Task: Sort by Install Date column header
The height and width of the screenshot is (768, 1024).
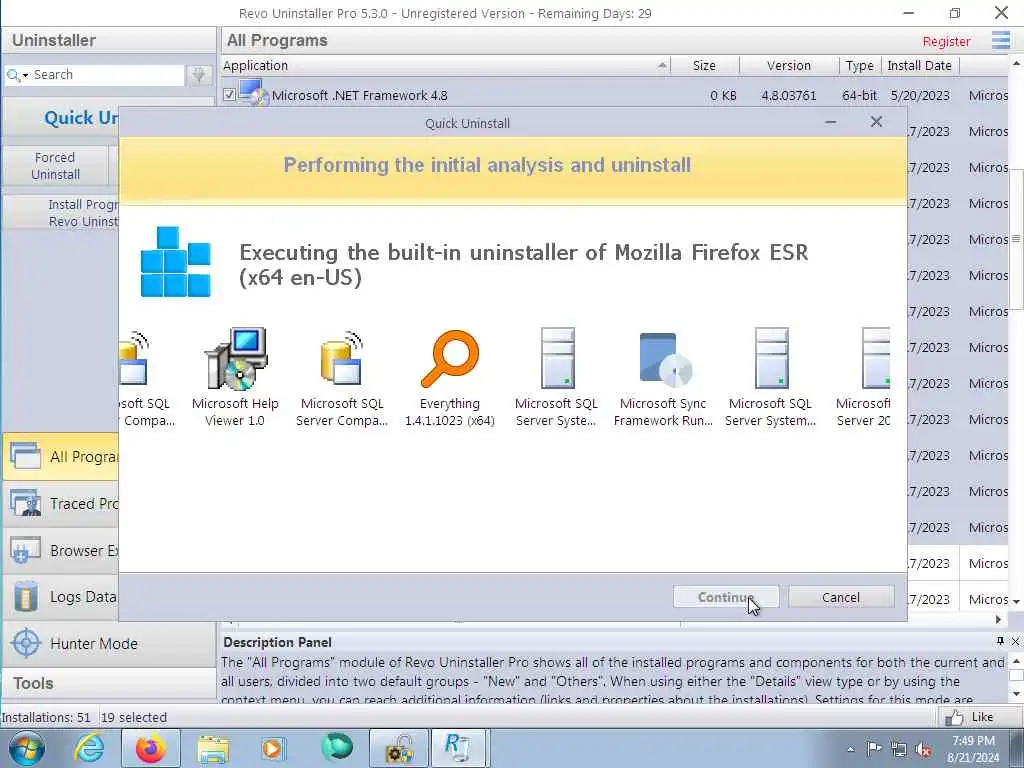Action: click(x=920, y=65)
